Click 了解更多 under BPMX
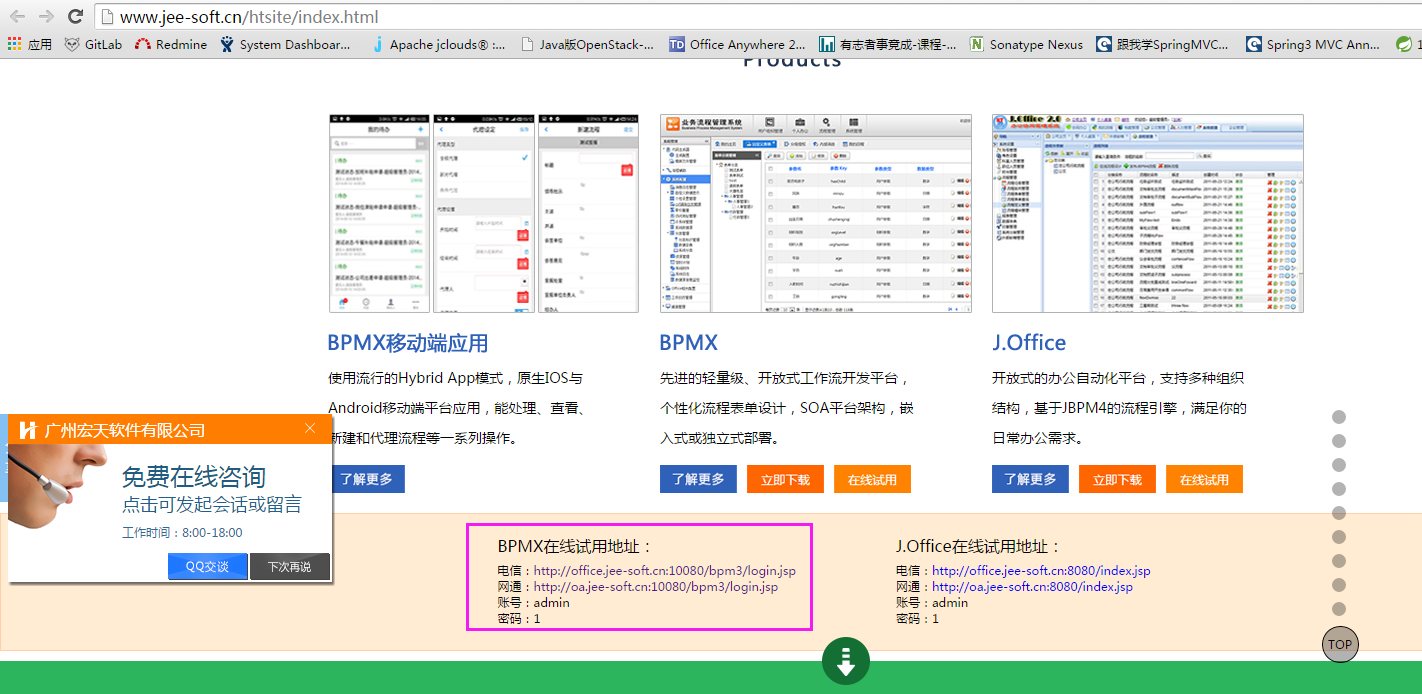Viewport: 1422px width, 694px height. [698, 479]
